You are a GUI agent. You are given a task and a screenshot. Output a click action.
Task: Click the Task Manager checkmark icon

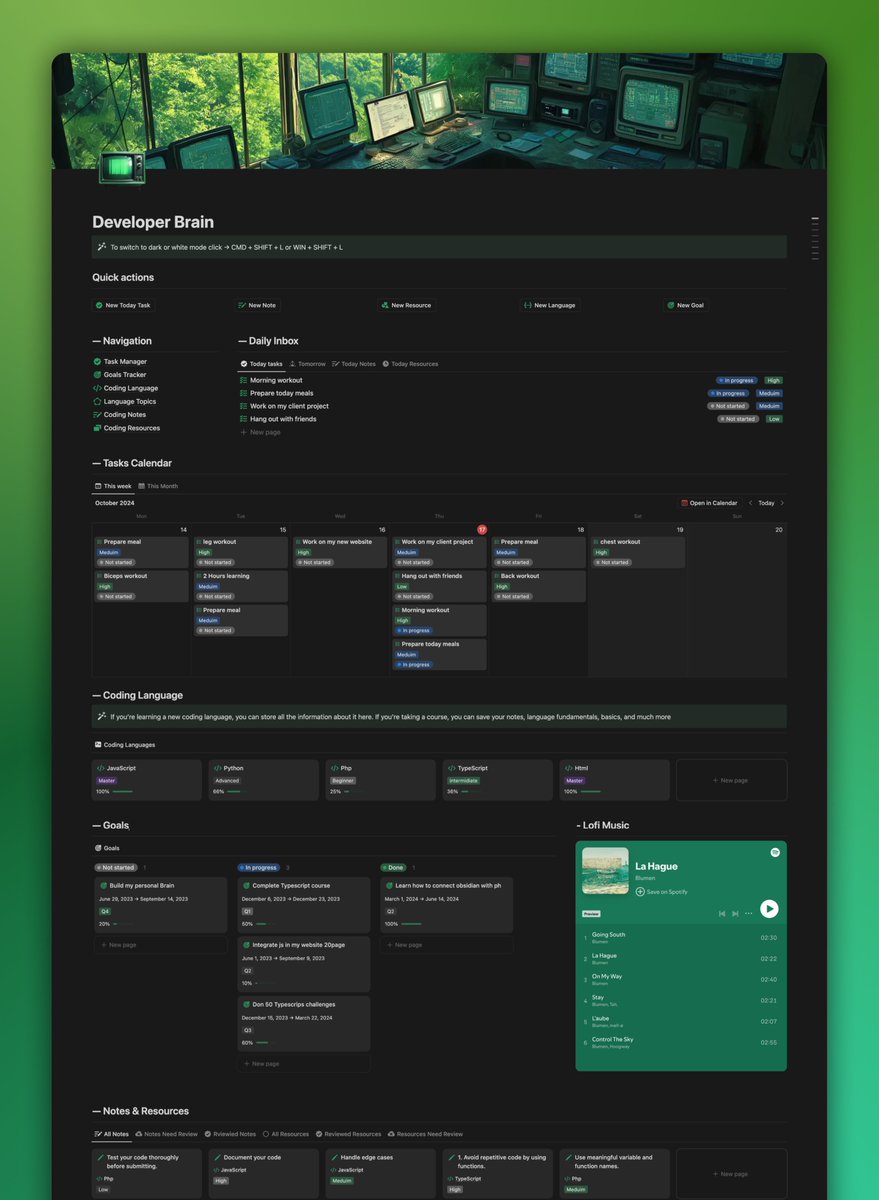tap(97, 362)
